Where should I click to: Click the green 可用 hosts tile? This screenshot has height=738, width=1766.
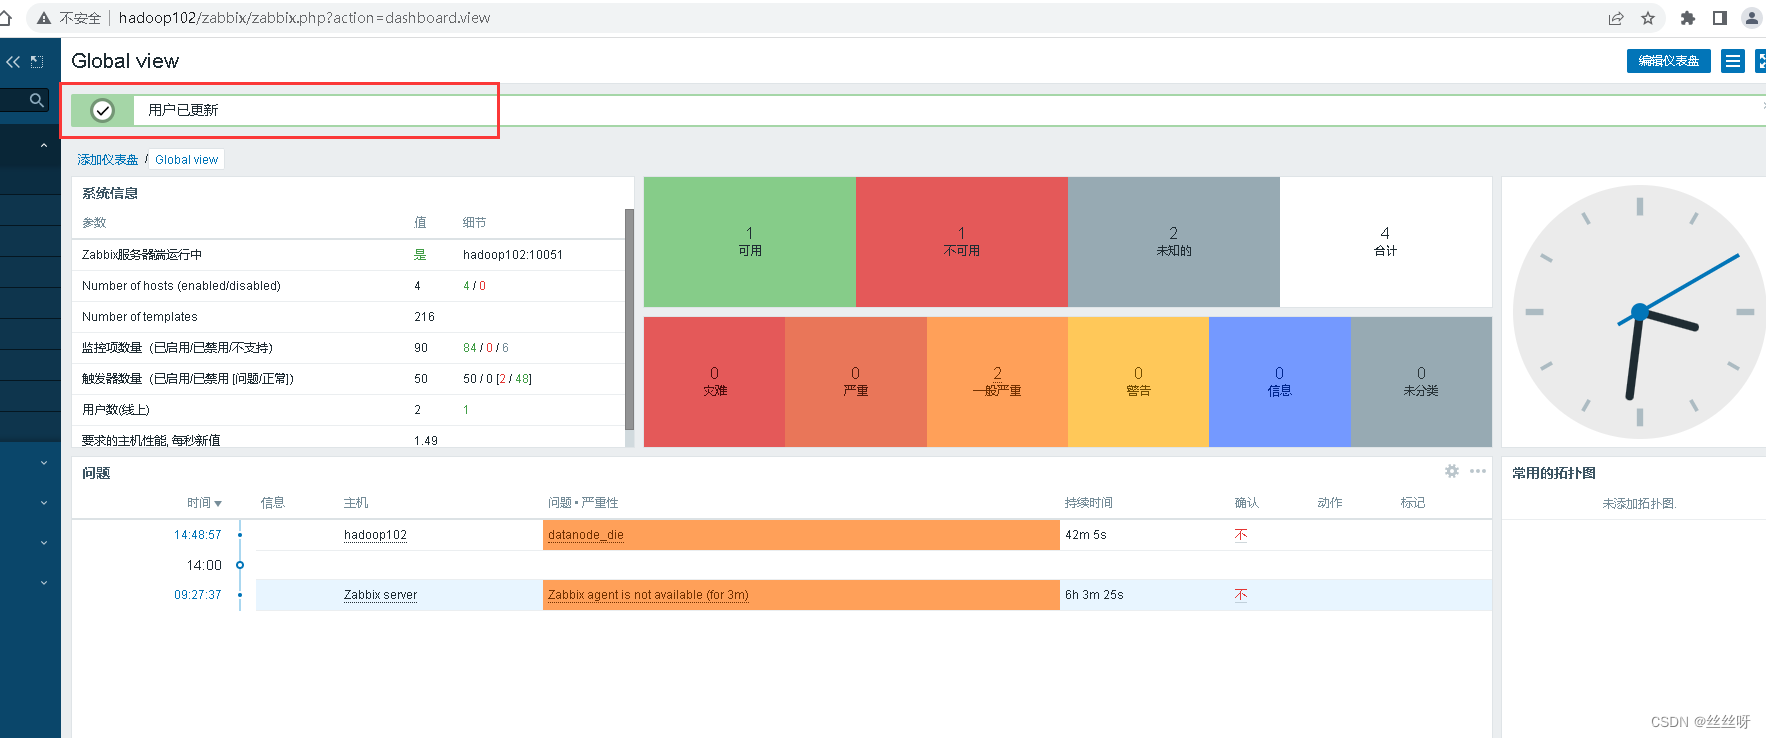coord(750,242)
